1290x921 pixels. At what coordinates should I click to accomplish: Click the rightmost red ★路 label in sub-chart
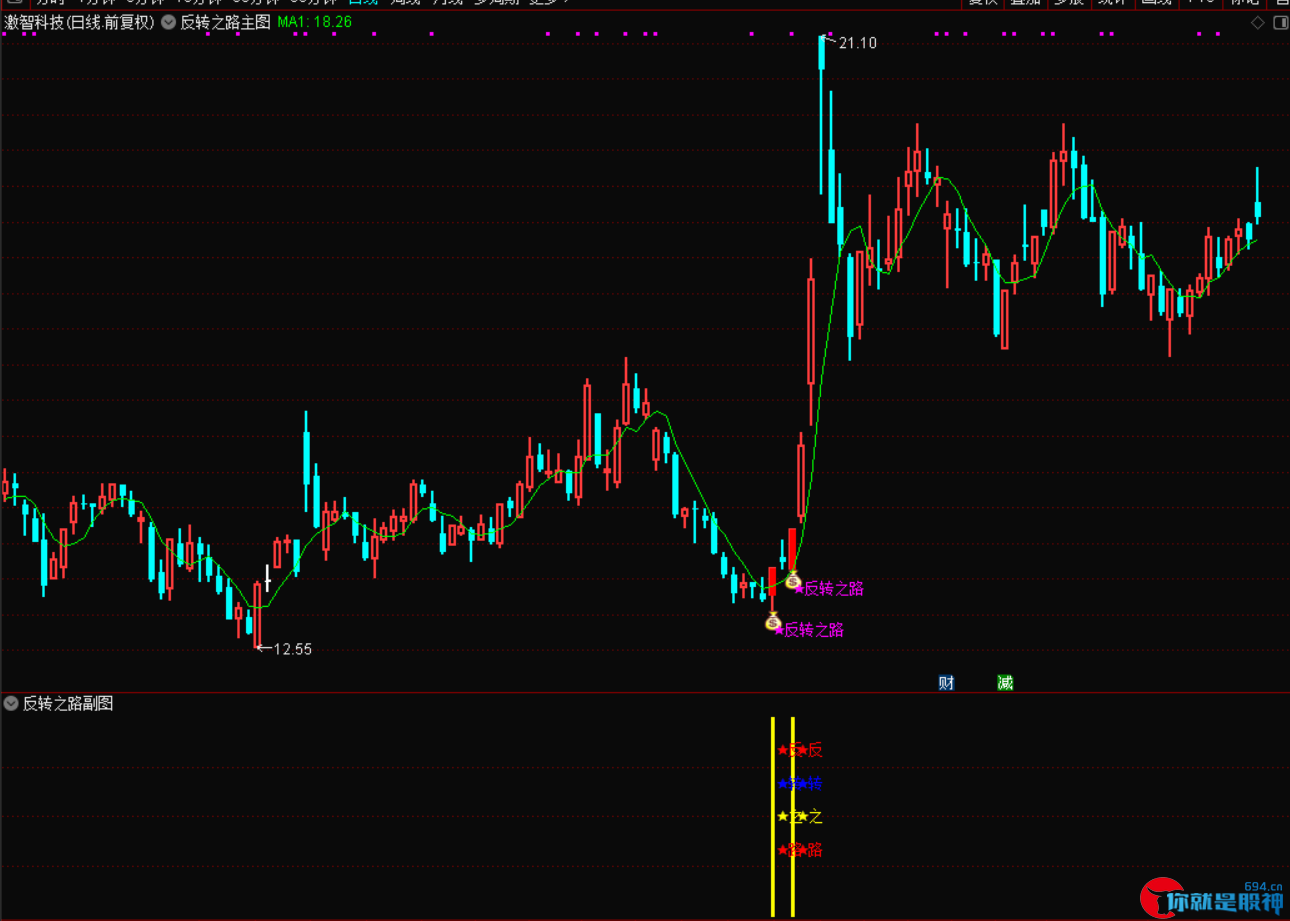[809, 850]
